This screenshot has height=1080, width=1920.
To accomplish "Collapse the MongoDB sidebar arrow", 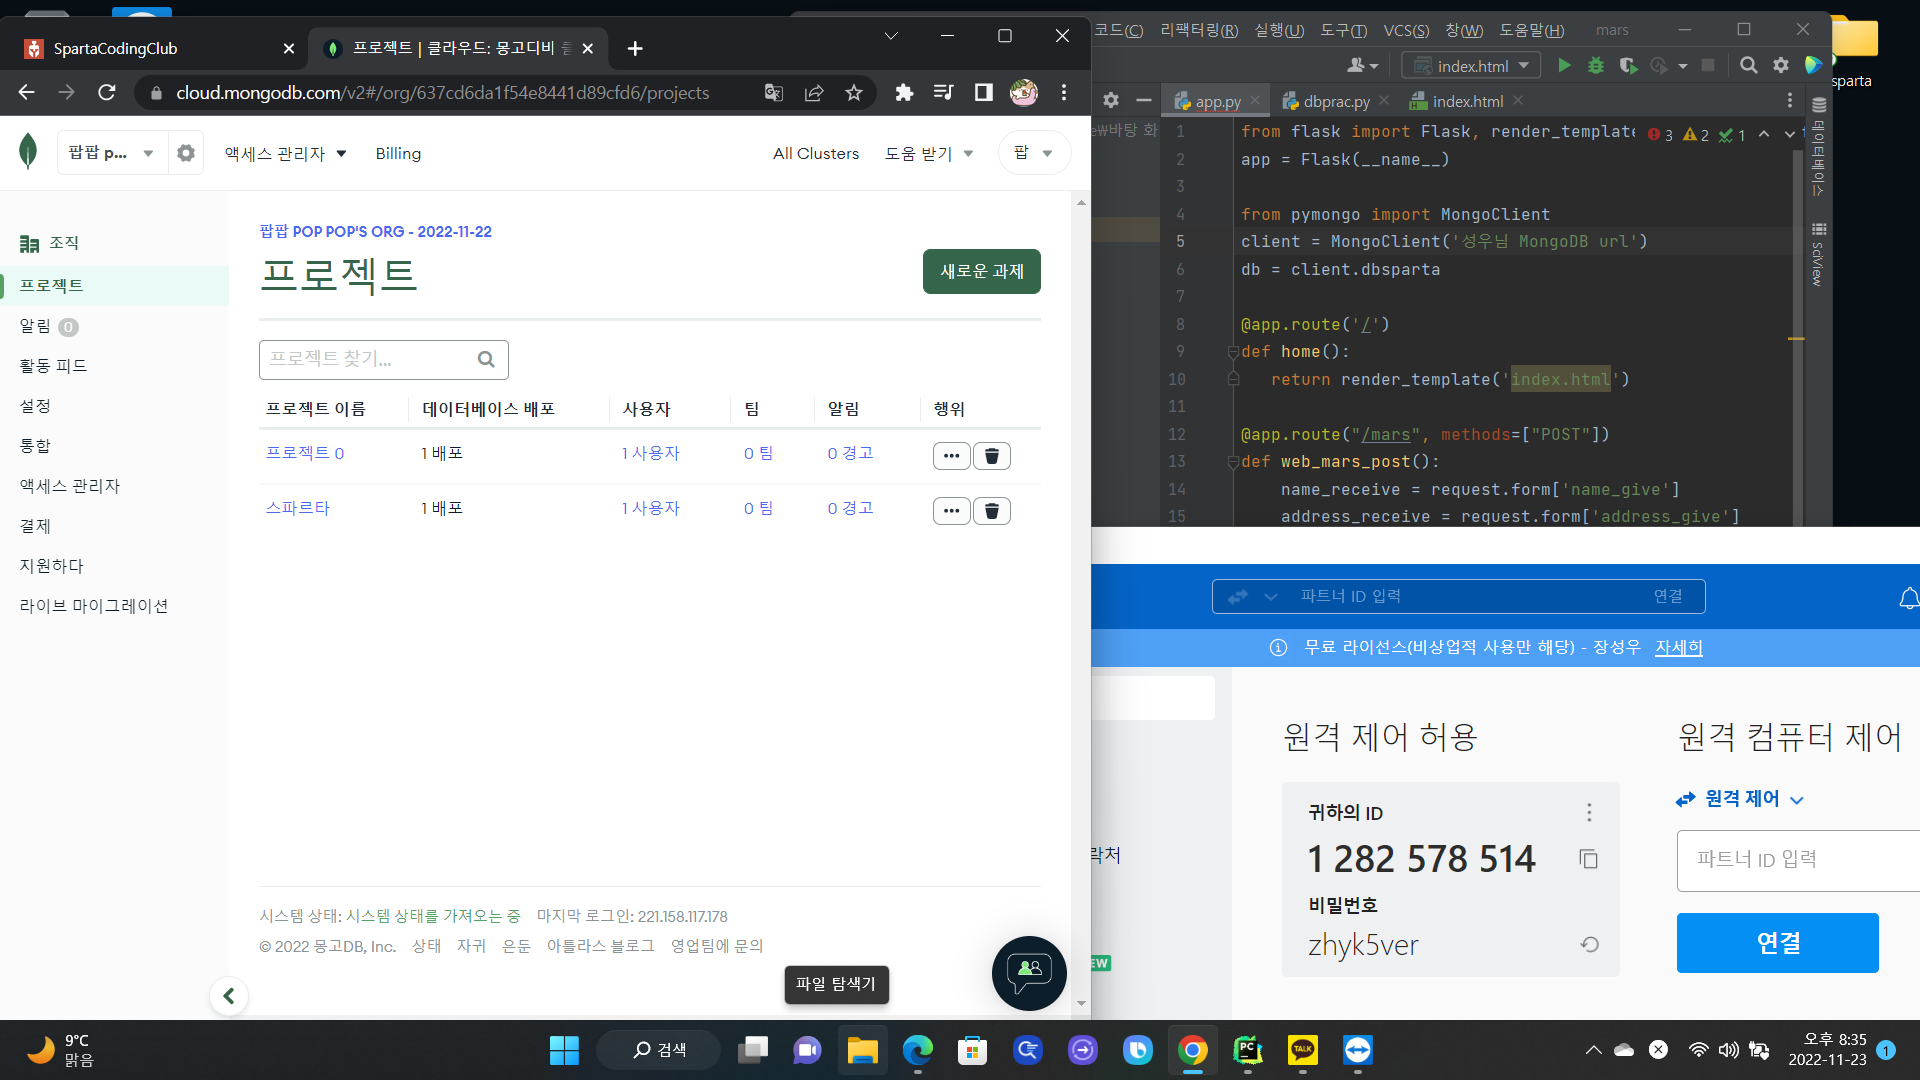I will [x=229, y=996].
